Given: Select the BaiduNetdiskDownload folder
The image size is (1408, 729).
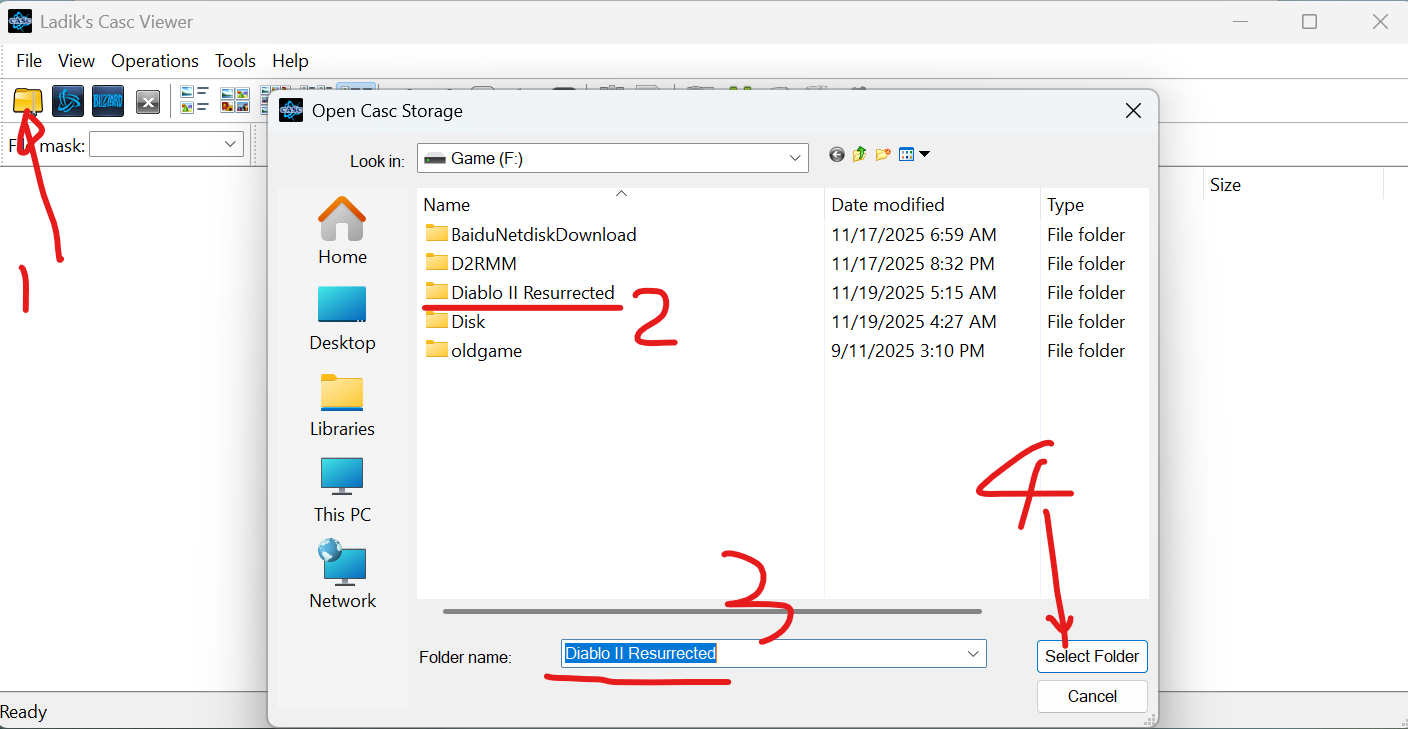Looking at the screenshot, I should pyautogui.click(x=531, y=235).
